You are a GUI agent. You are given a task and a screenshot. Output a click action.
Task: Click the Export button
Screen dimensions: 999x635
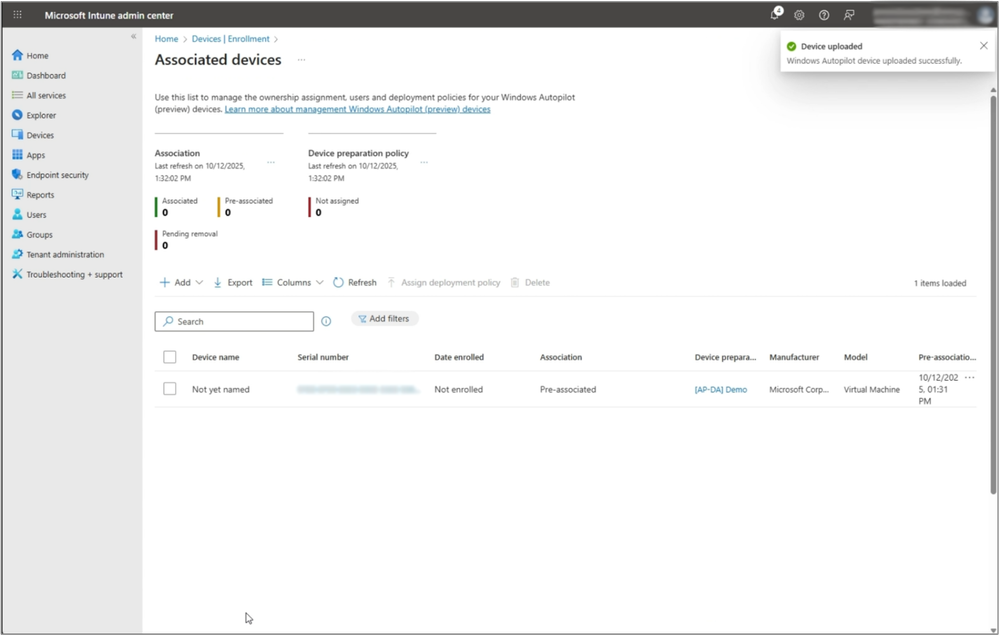[x=233, y=282]
